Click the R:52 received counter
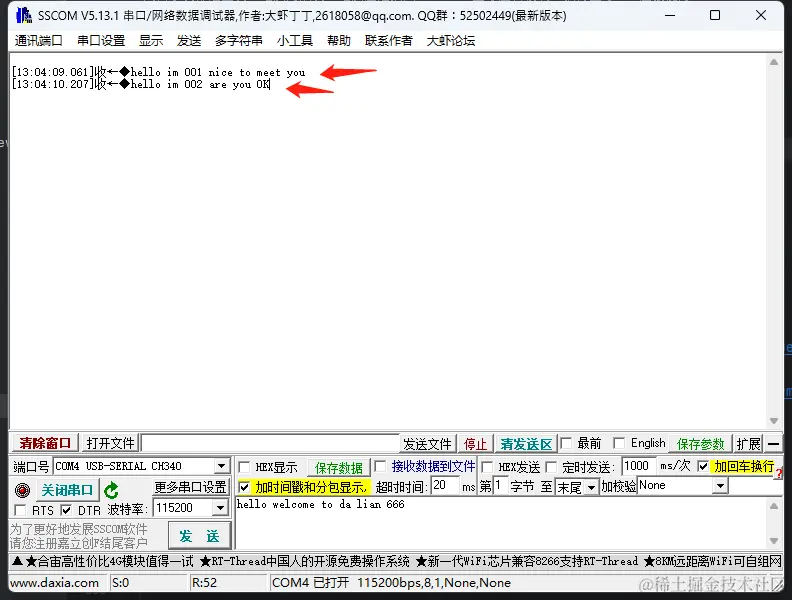This screenshot has height=600, width=792. click(x=204, y=583)
